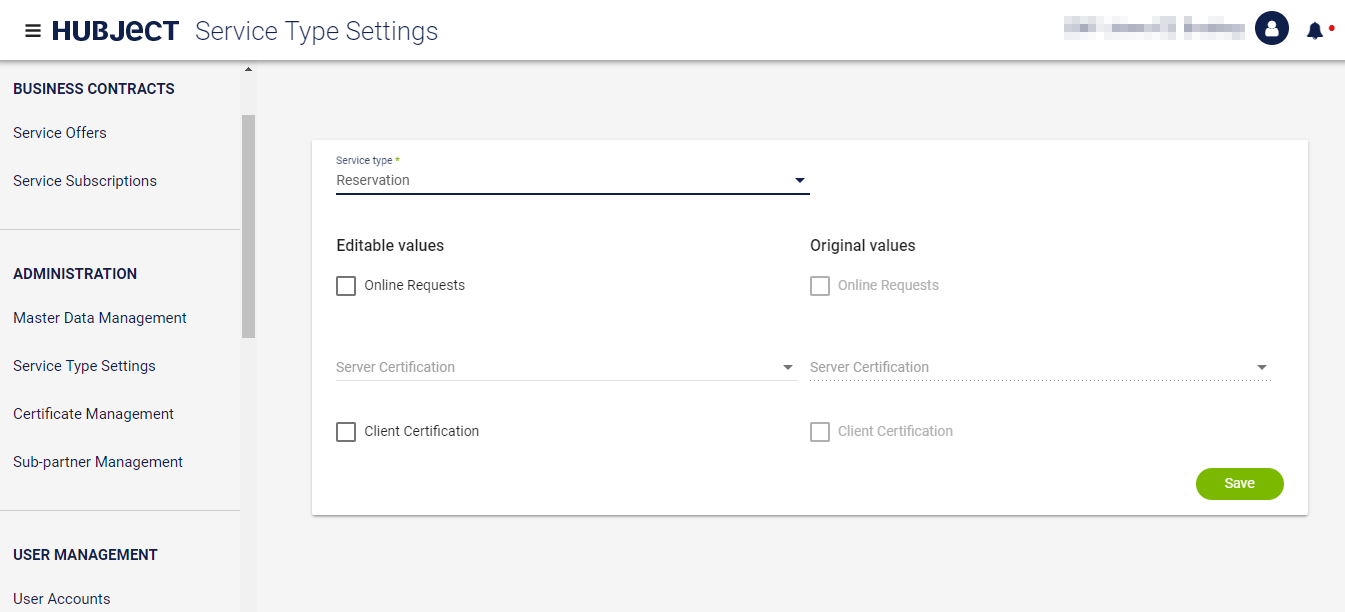1345x612 pixels.
Task: Click the original values Client Certification checkbox
Action: click(x=820, y=432)
